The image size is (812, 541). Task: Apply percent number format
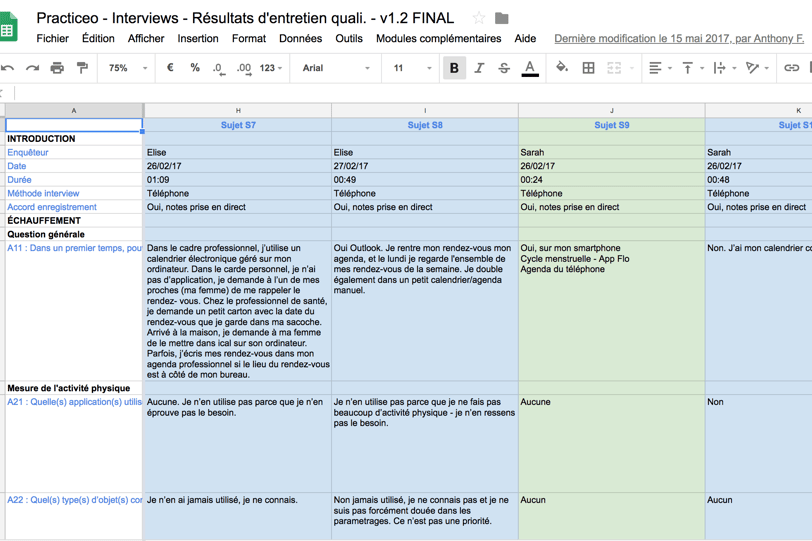(x=195, y=67)
